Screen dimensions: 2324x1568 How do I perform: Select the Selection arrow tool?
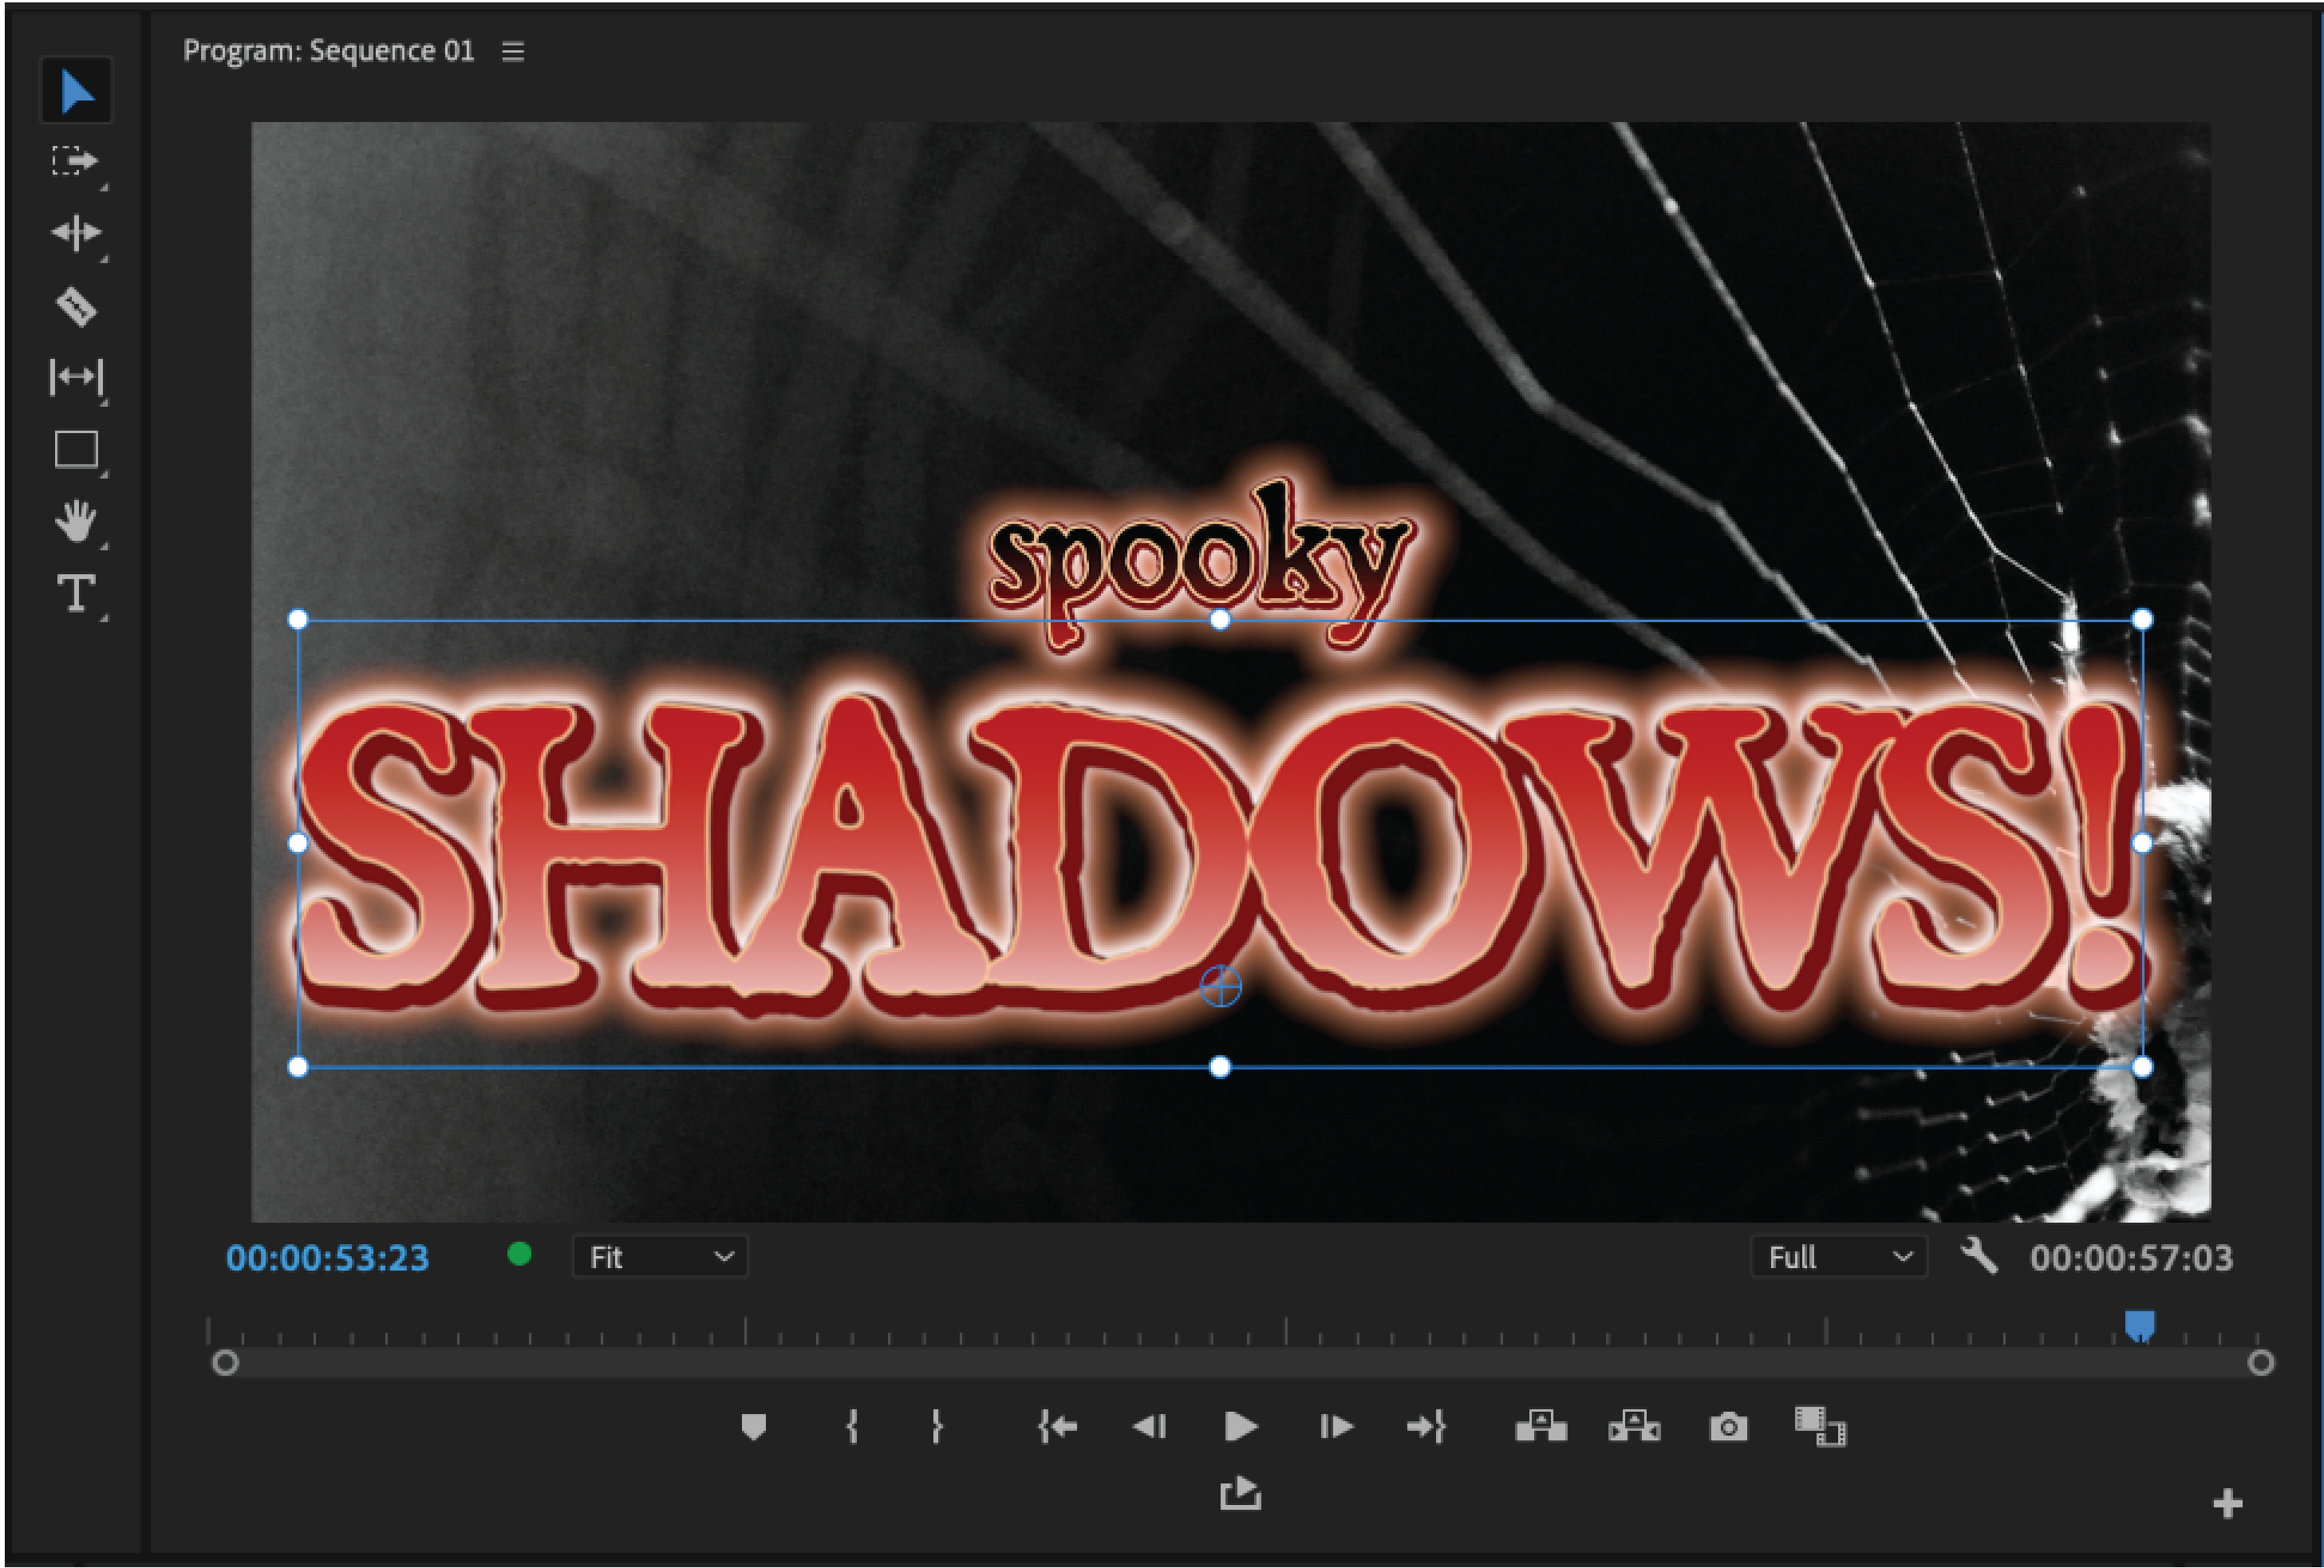click(76, 92)
